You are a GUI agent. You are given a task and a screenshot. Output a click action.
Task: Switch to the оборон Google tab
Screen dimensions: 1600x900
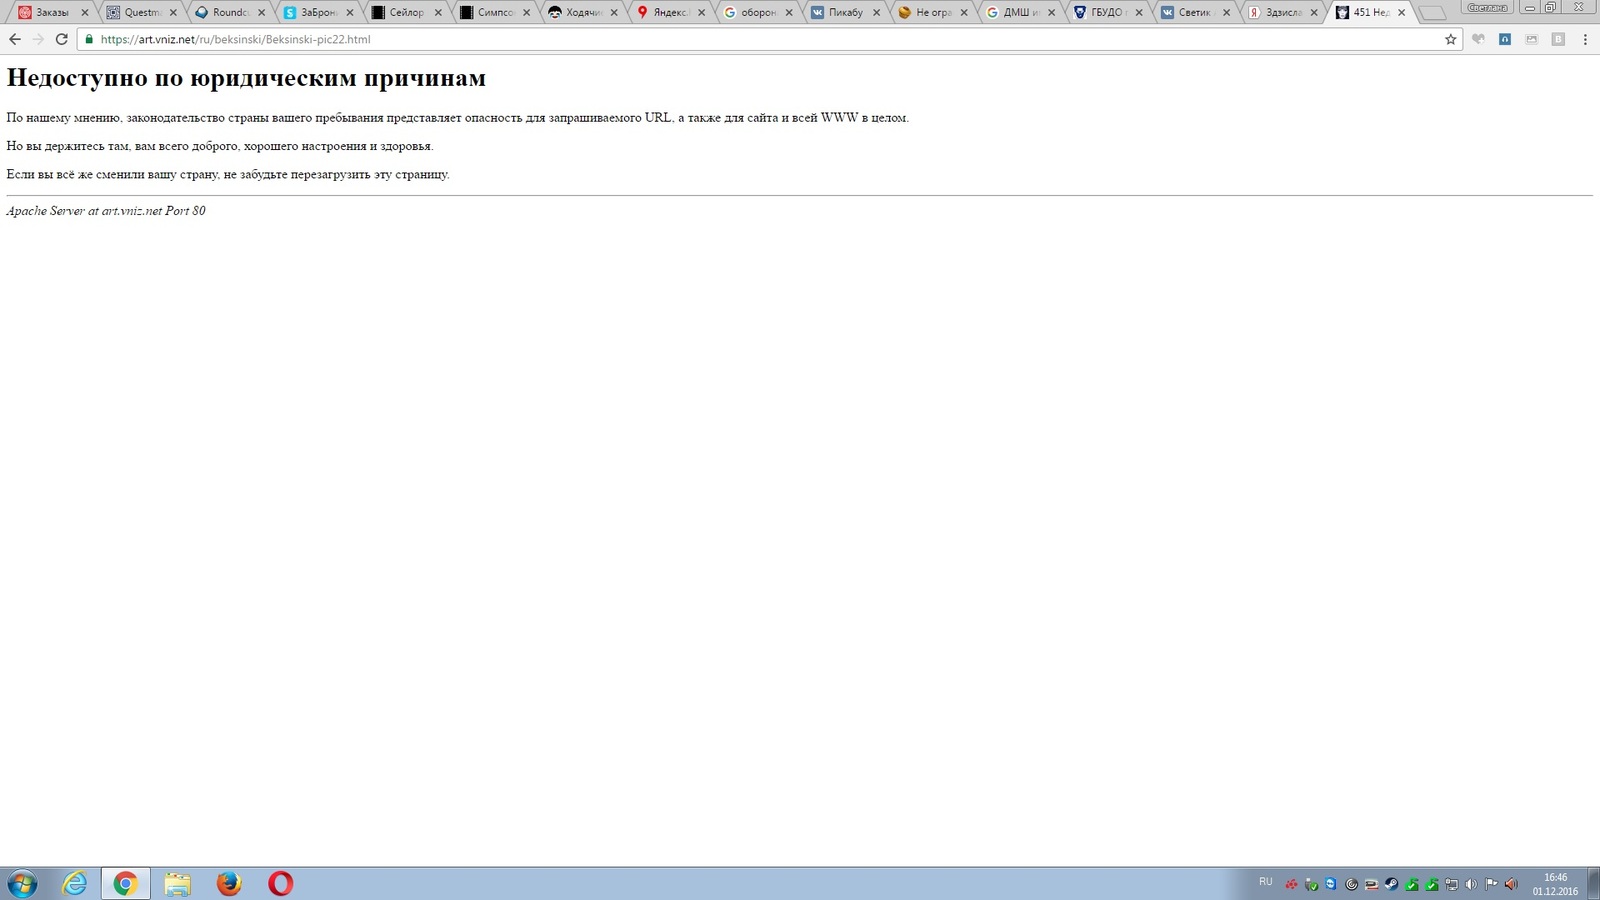click(x=759, y=12)
